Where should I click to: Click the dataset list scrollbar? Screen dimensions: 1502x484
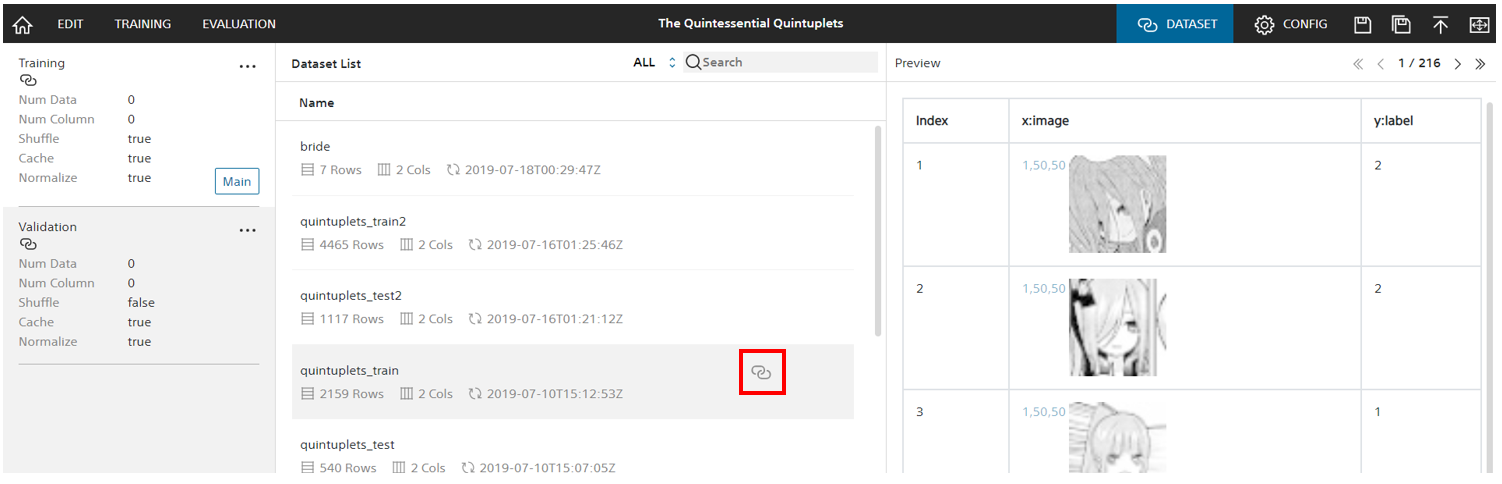coord(878,230)
